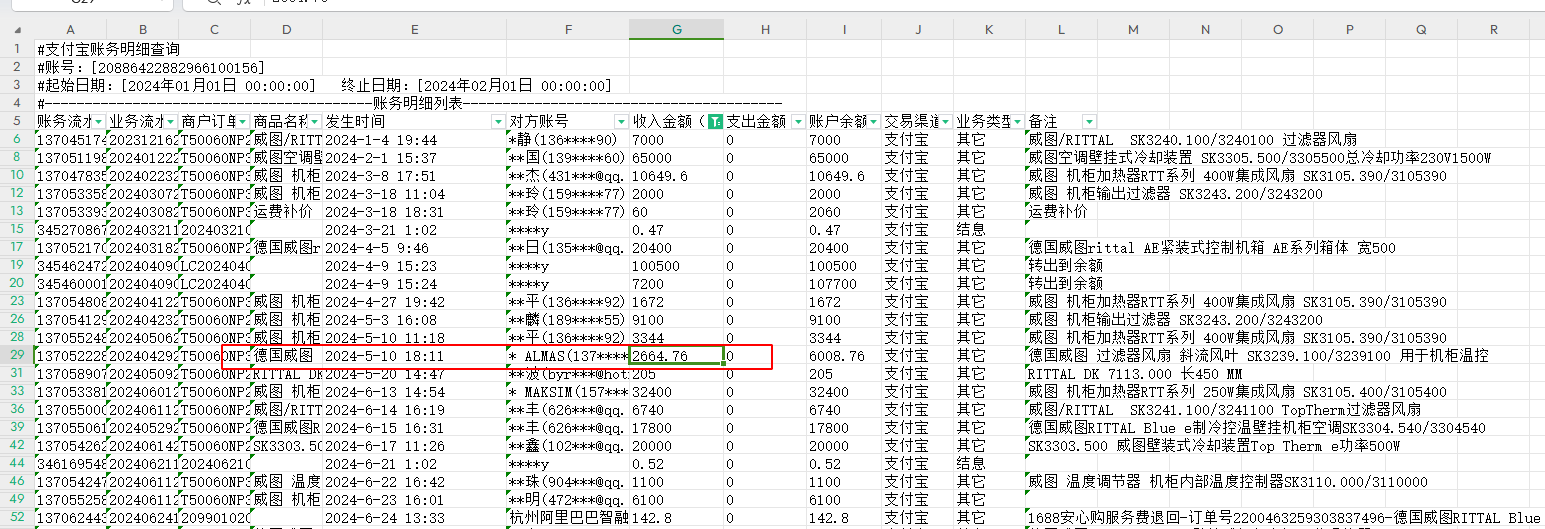Select highlighted column G header
This screenshot has width=1545, height=529.
[676, 30]
